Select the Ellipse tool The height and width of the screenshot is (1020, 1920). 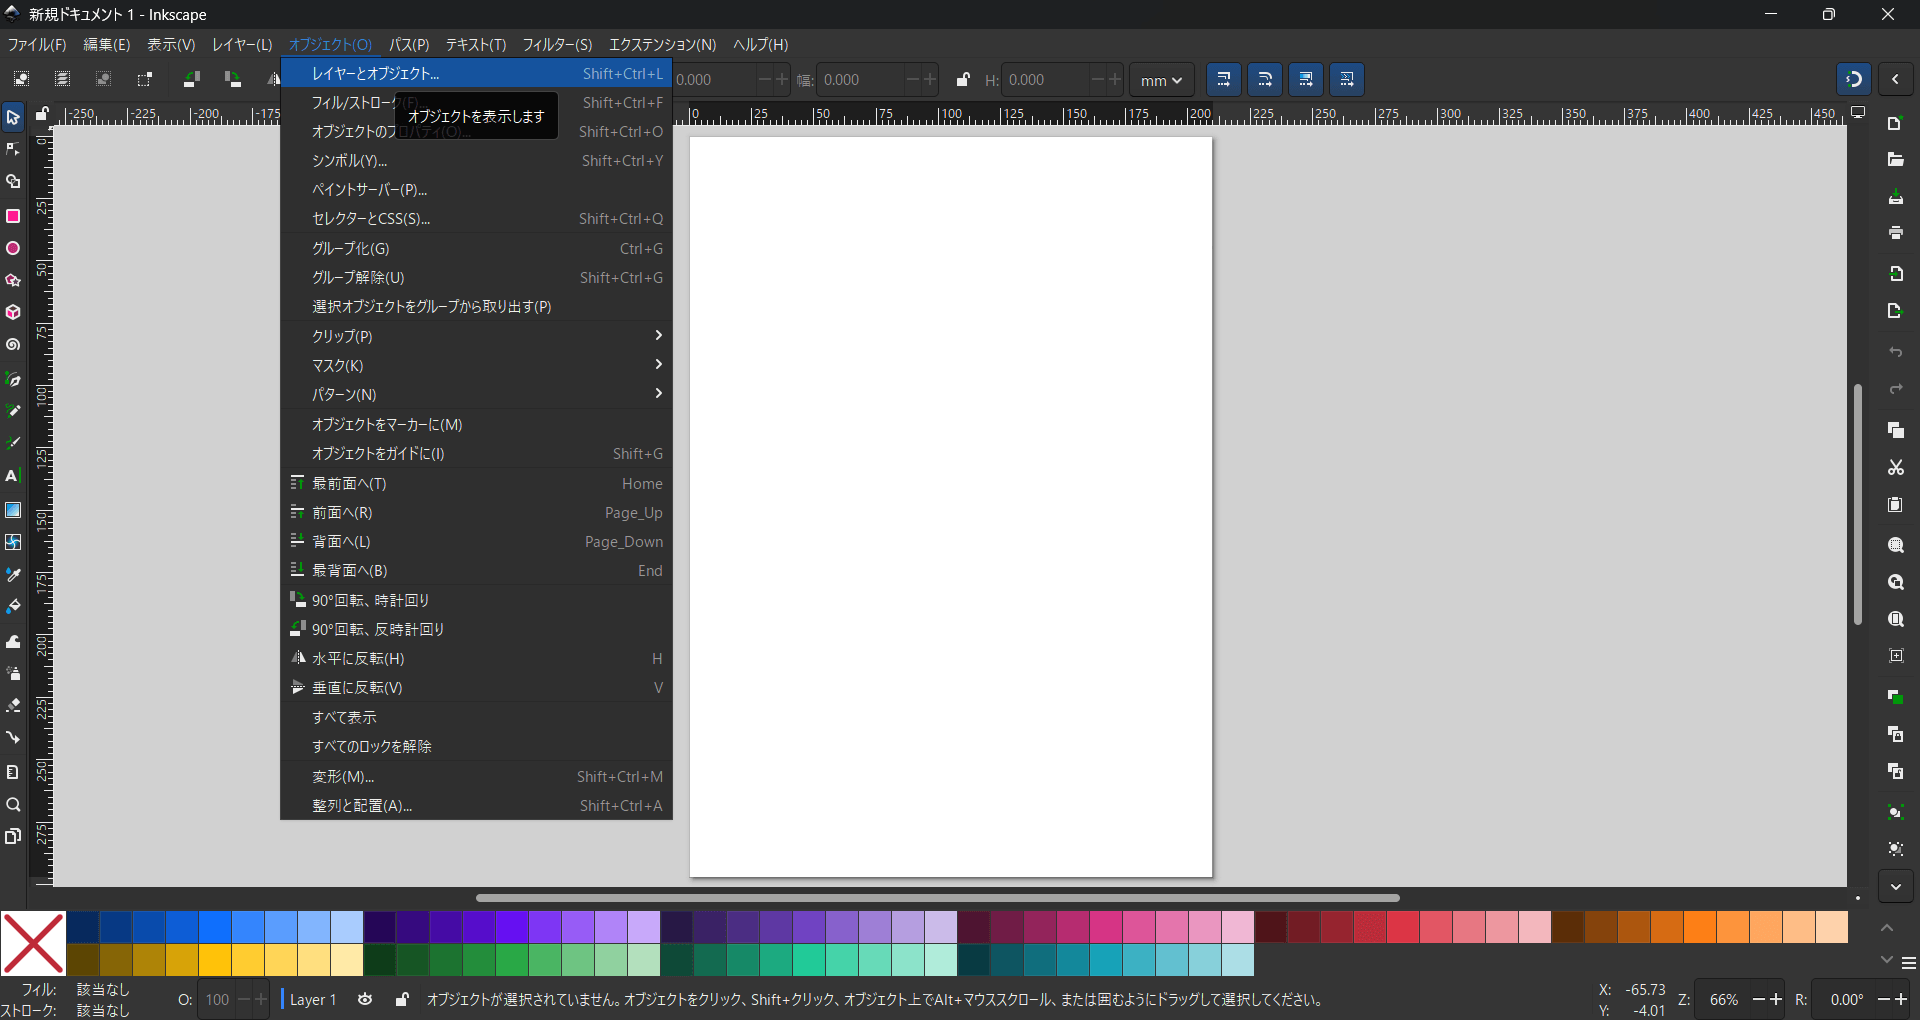(13, 249)
